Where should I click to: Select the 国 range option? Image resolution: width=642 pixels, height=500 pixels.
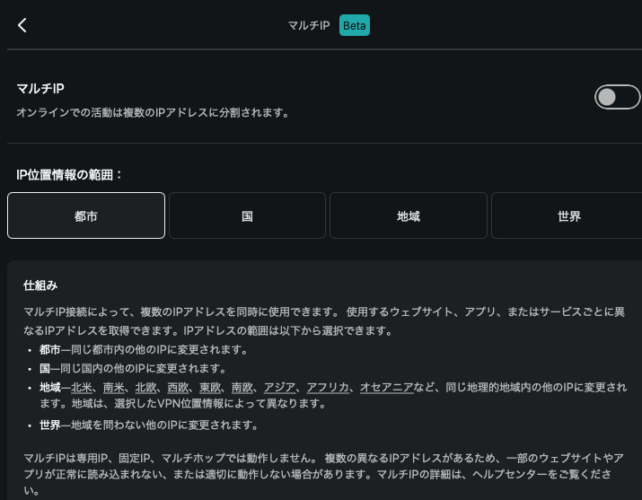[x=247, y=215]
